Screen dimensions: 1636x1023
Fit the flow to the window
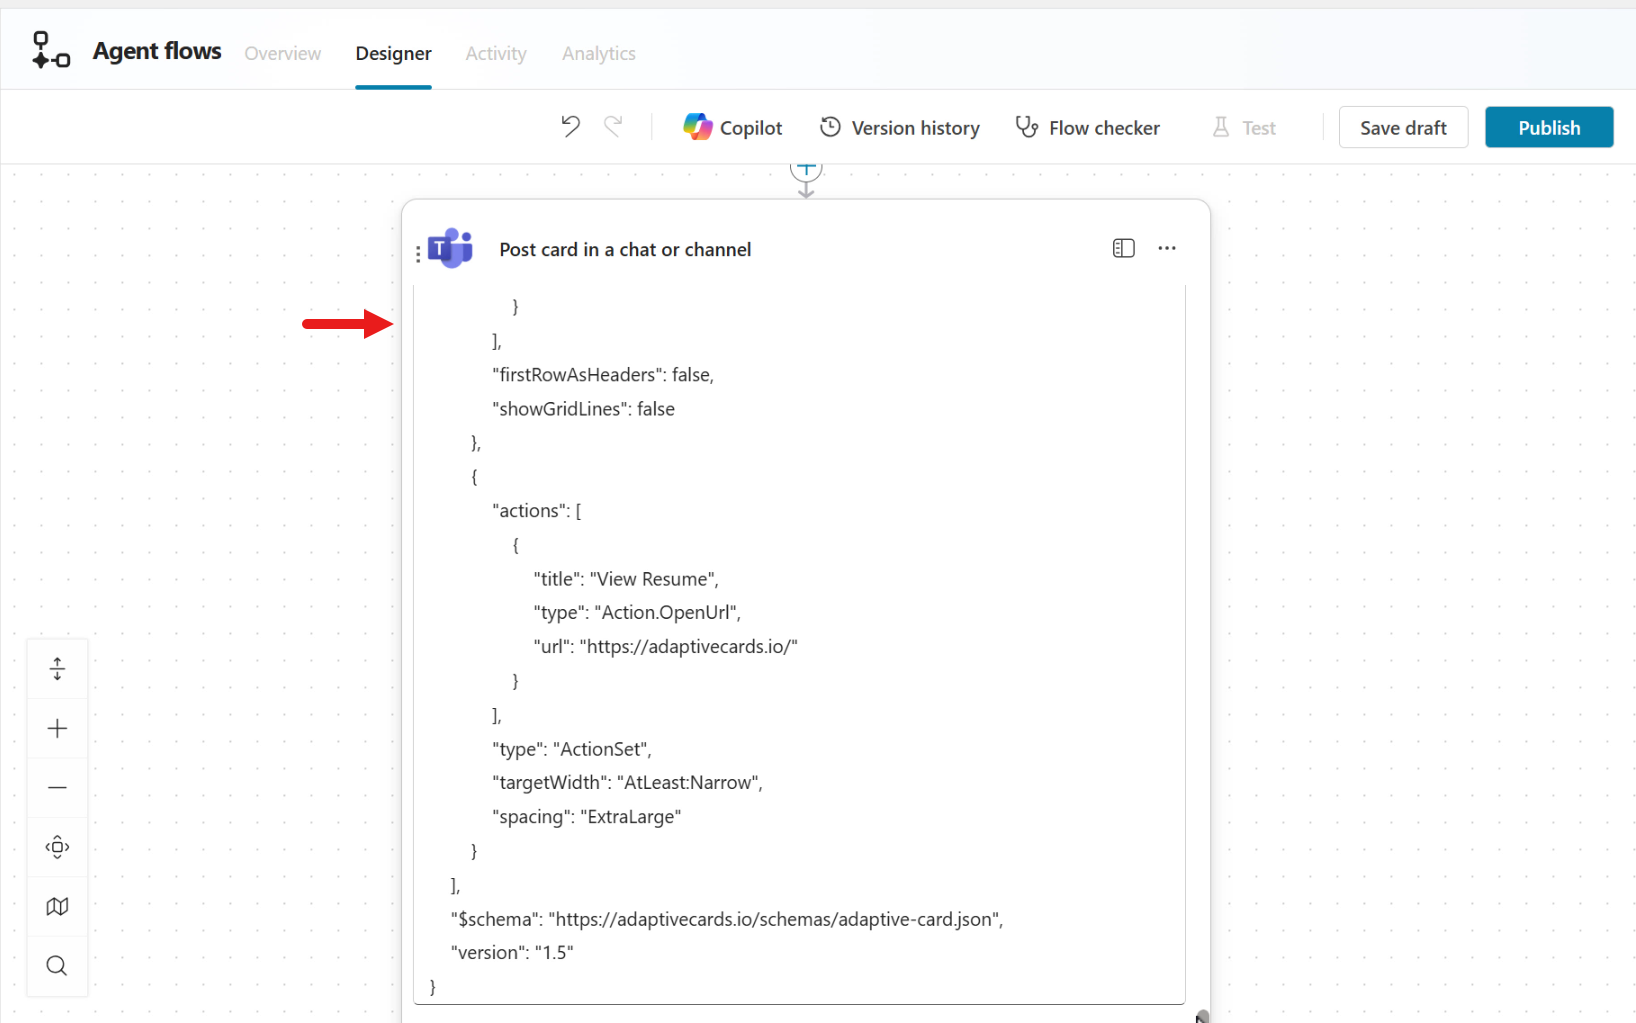[57, 668]
